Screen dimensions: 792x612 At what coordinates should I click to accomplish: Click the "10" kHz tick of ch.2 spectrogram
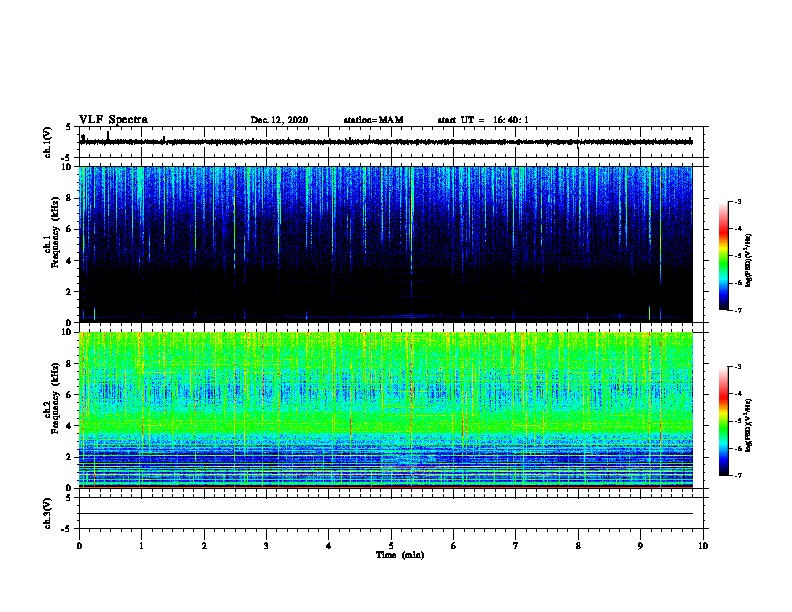(67, 332)
